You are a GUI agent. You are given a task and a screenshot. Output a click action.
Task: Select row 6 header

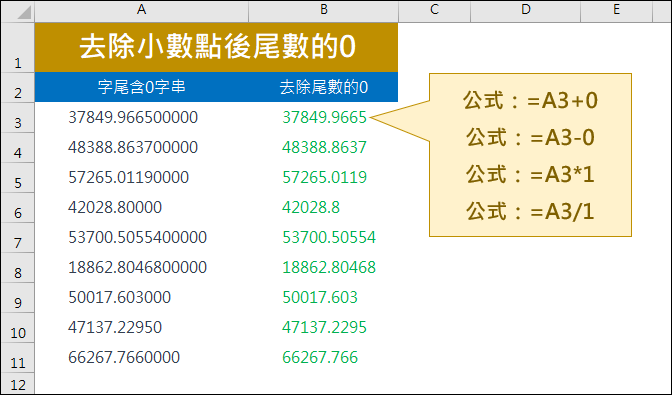tap(18, 208)
